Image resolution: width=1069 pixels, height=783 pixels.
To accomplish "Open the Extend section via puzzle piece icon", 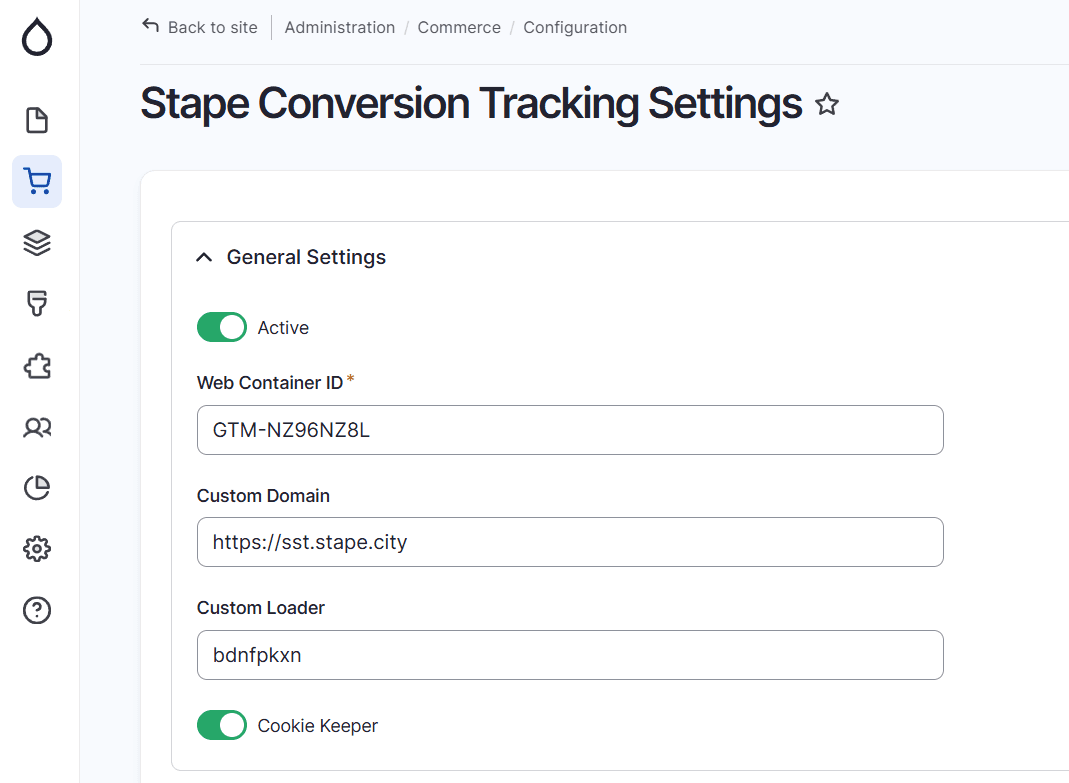I will pos(36,366).
